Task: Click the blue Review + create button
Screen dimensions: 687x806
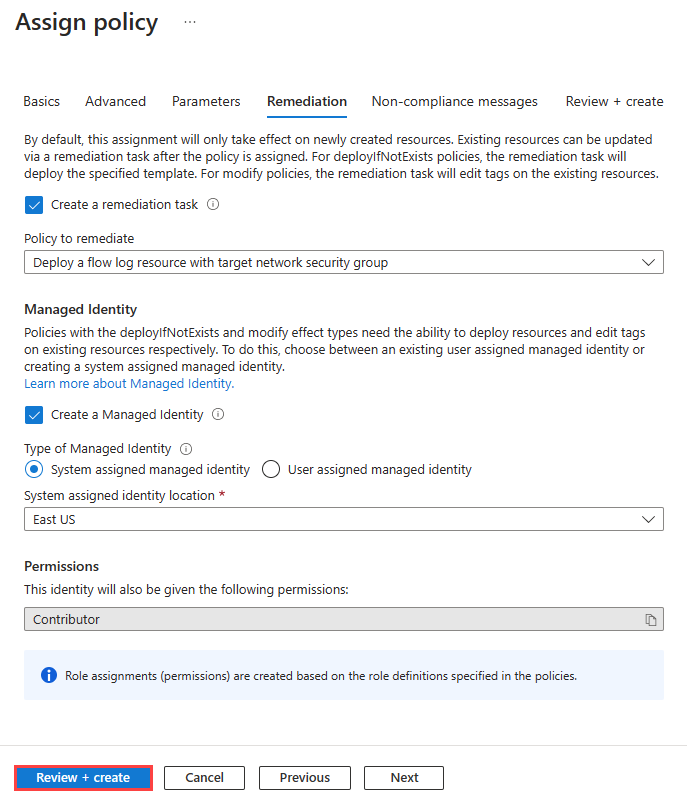Action: click(x=83, y=777)
